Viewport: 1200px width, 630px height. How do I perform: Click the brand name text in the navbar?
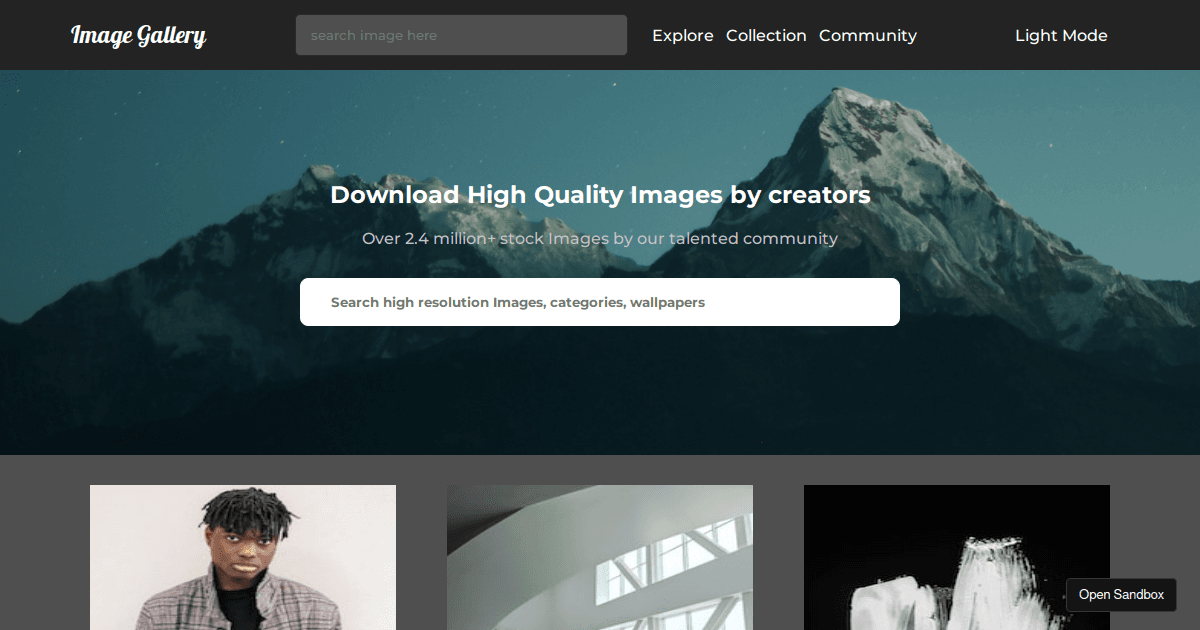coord(138,35)
